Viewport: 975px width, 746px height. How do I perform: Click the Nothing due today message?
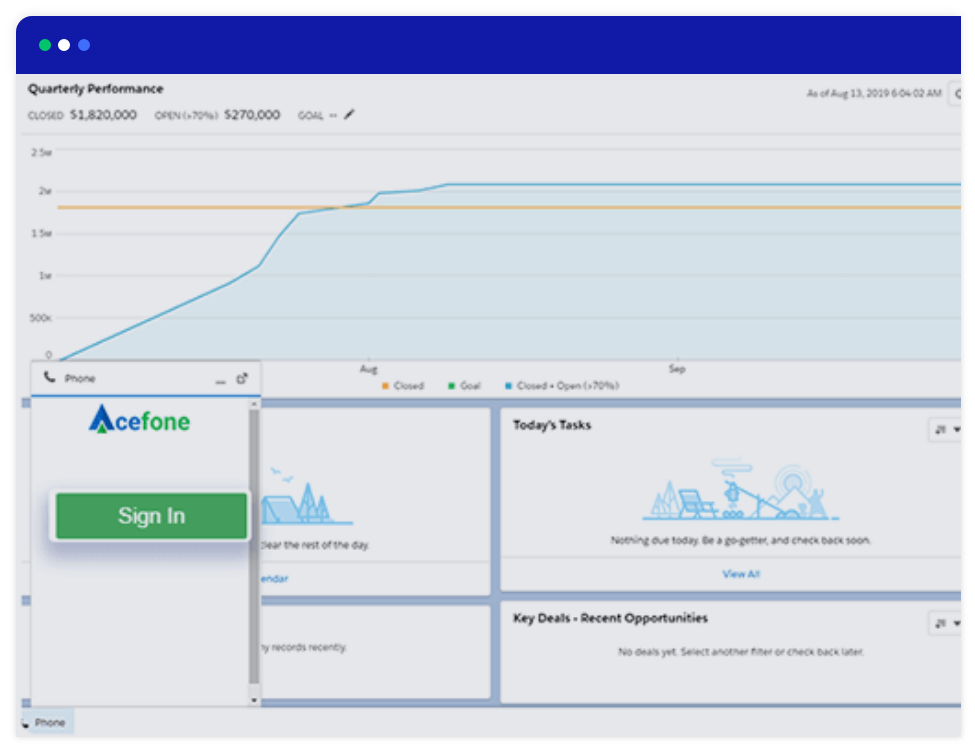(x=741, y=540)
